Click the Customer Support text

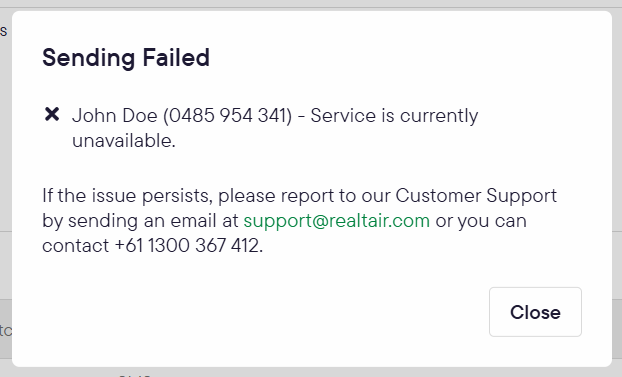coord(476,196)
